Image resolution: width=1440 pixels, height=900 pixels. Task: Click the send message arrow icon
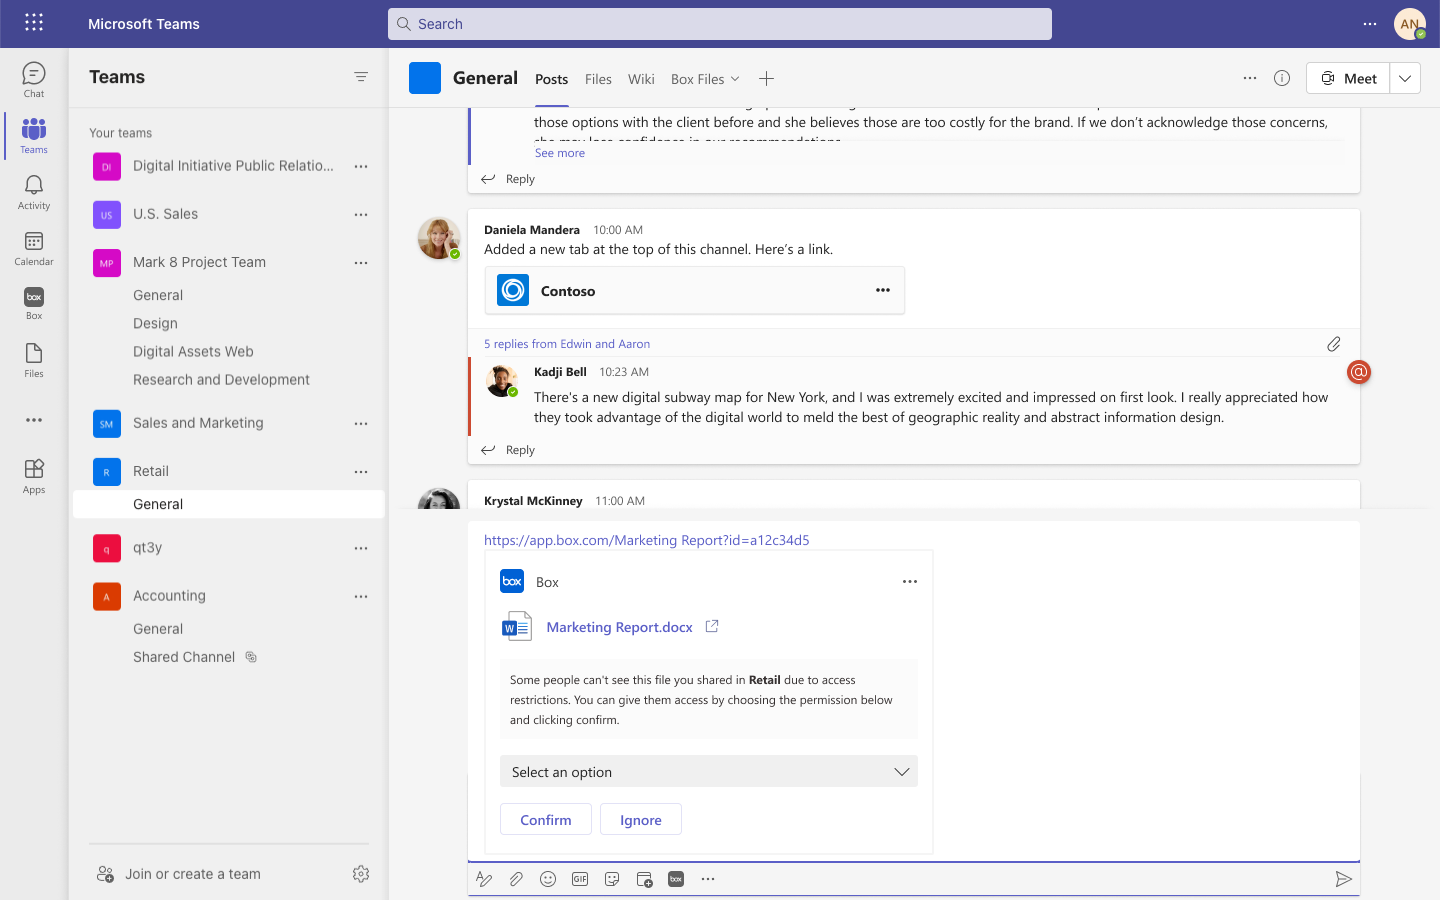coord(1343,879)
